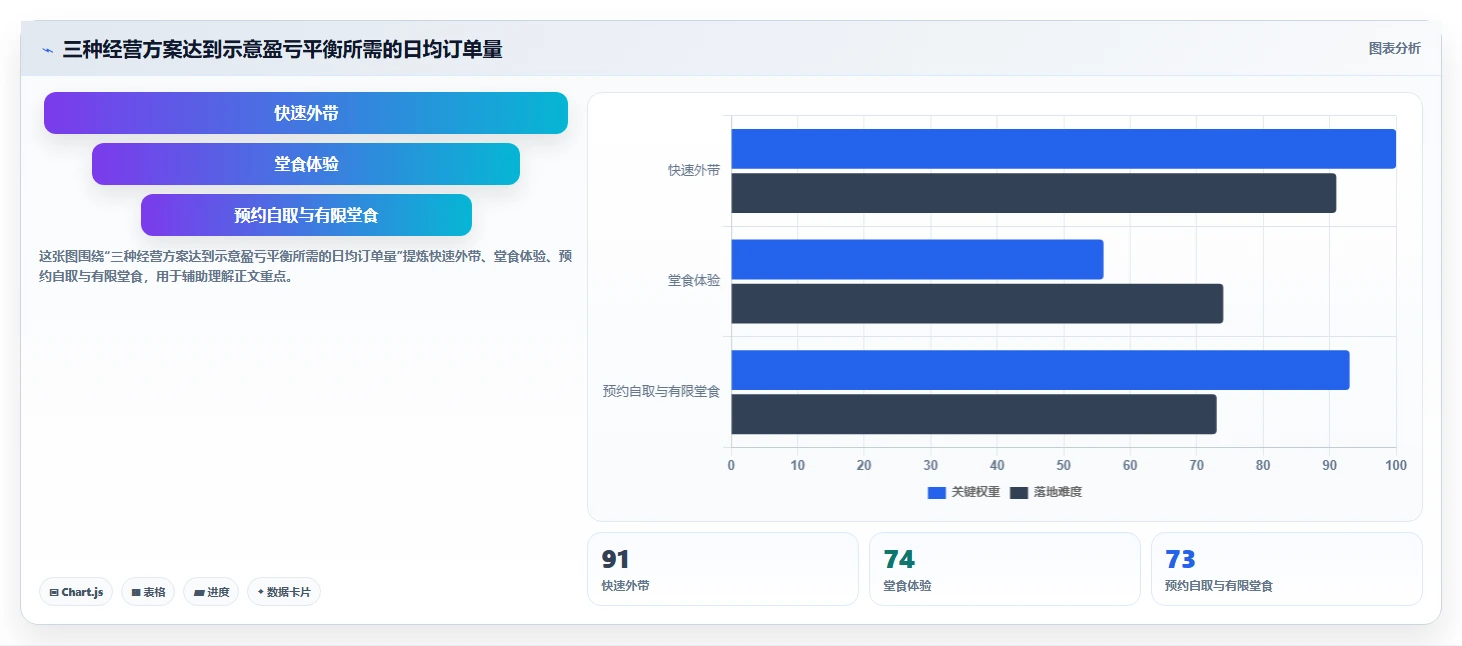The image size is (1462, 646).
Task: Click the 进度 tag chip
Action: click(211, 592)
